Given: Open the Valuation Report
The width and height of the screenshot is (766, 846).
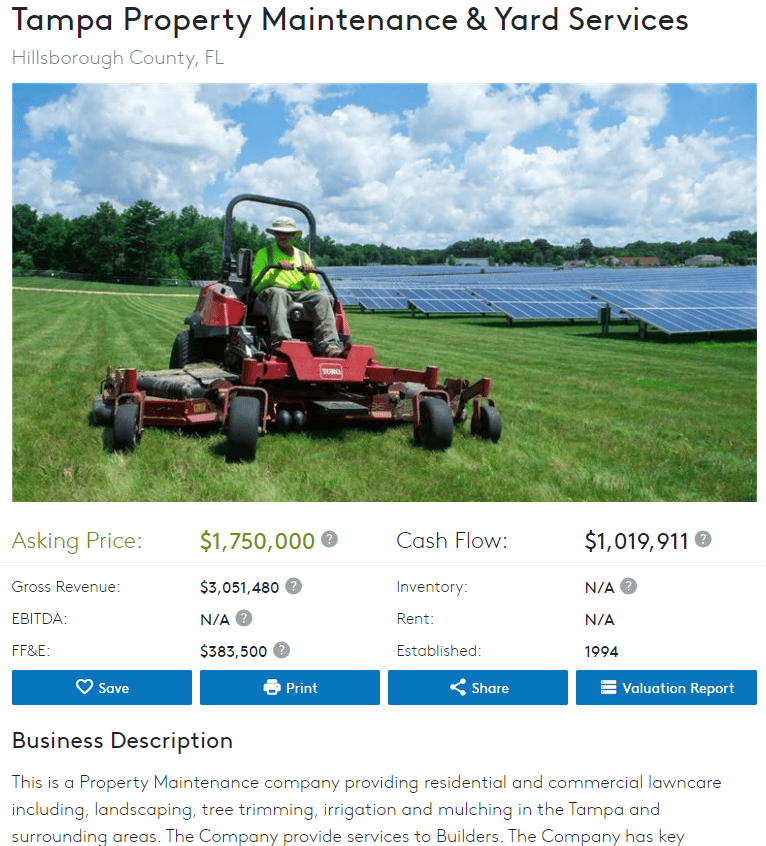Looking at the screenshot, I should [x=666, y=687].
